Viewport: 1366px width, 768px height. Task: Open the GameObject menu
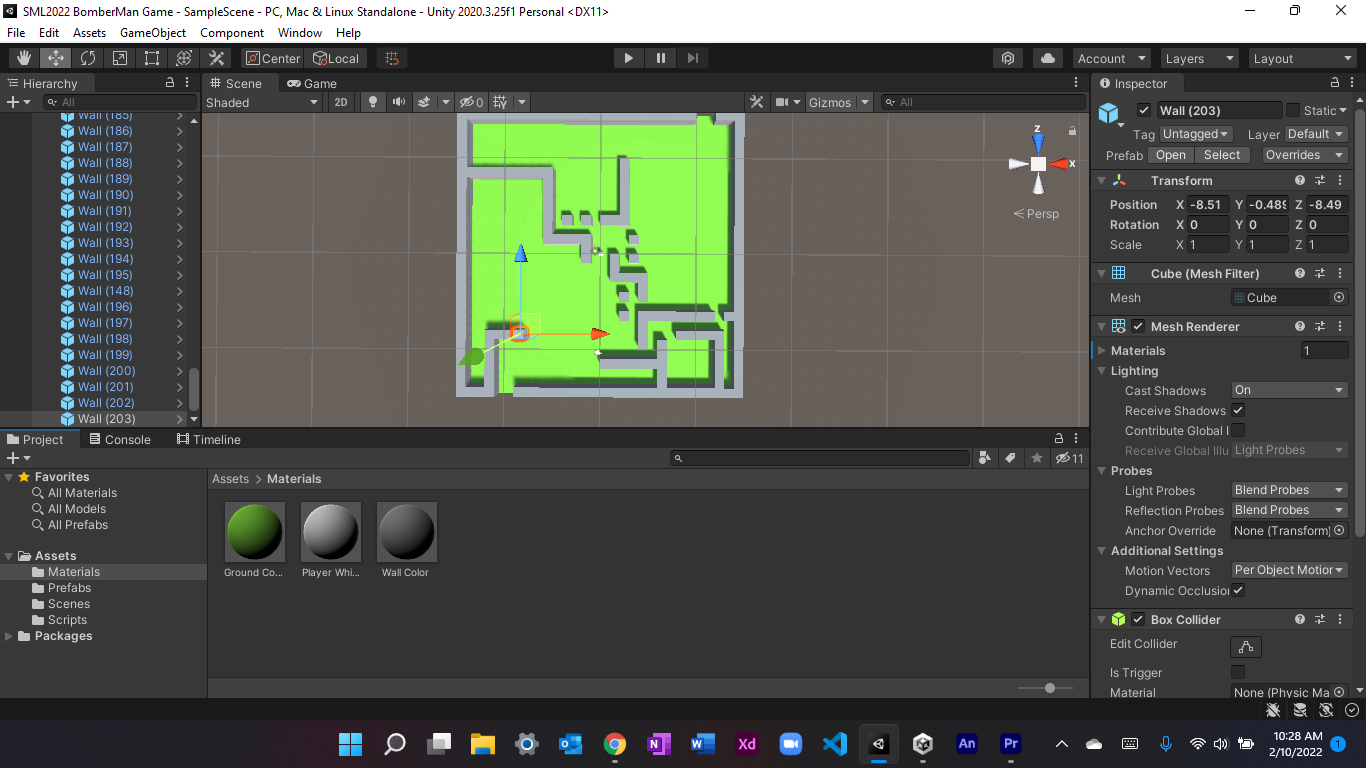click(x=153, y=33)
